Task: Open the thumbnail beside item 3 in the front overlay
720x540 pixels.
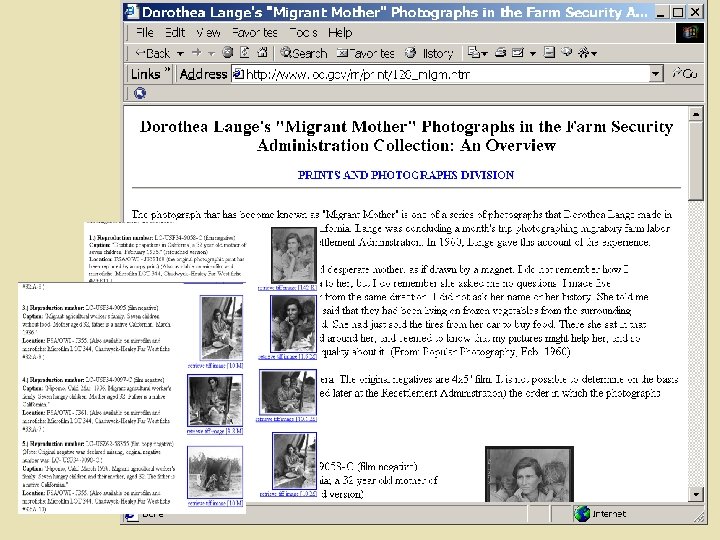Action: click(x=221, y=328)
